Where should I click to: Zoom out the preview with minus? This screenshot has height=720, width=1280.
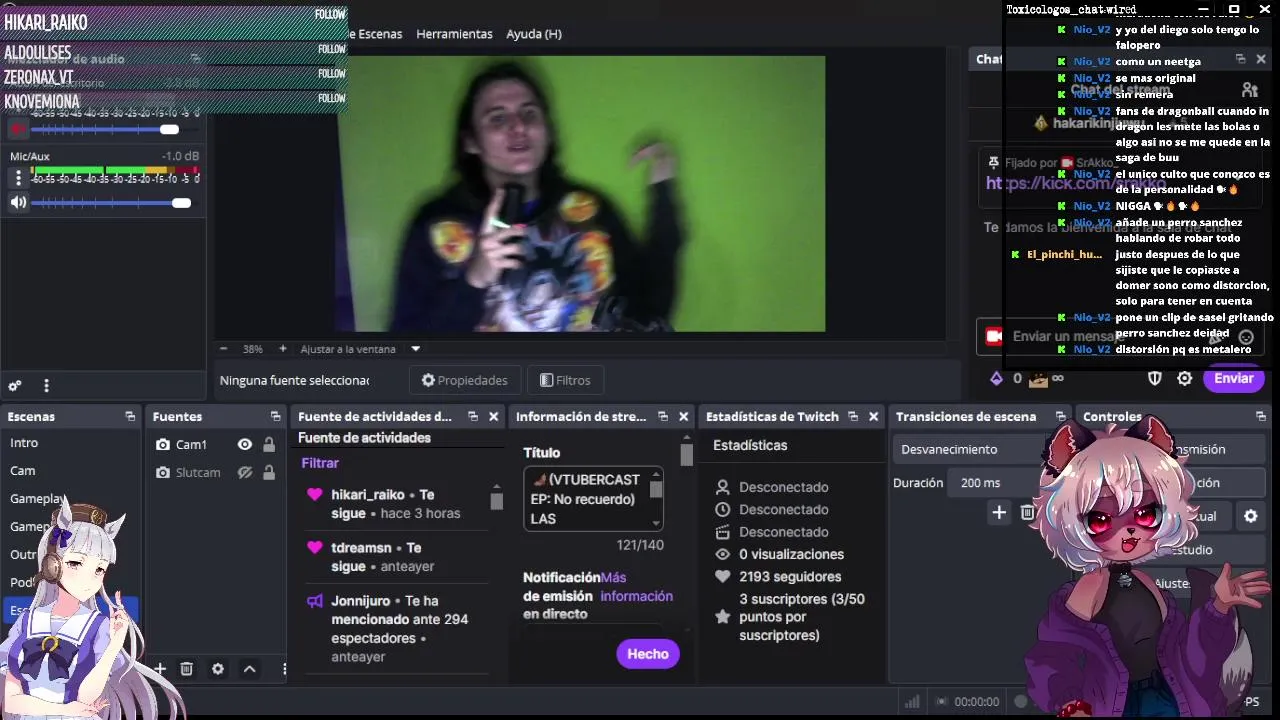[x=223, y=349]
